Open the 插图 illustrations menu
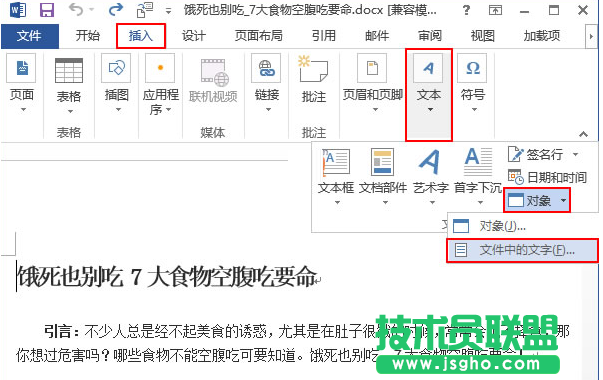 tap(116, 83)
